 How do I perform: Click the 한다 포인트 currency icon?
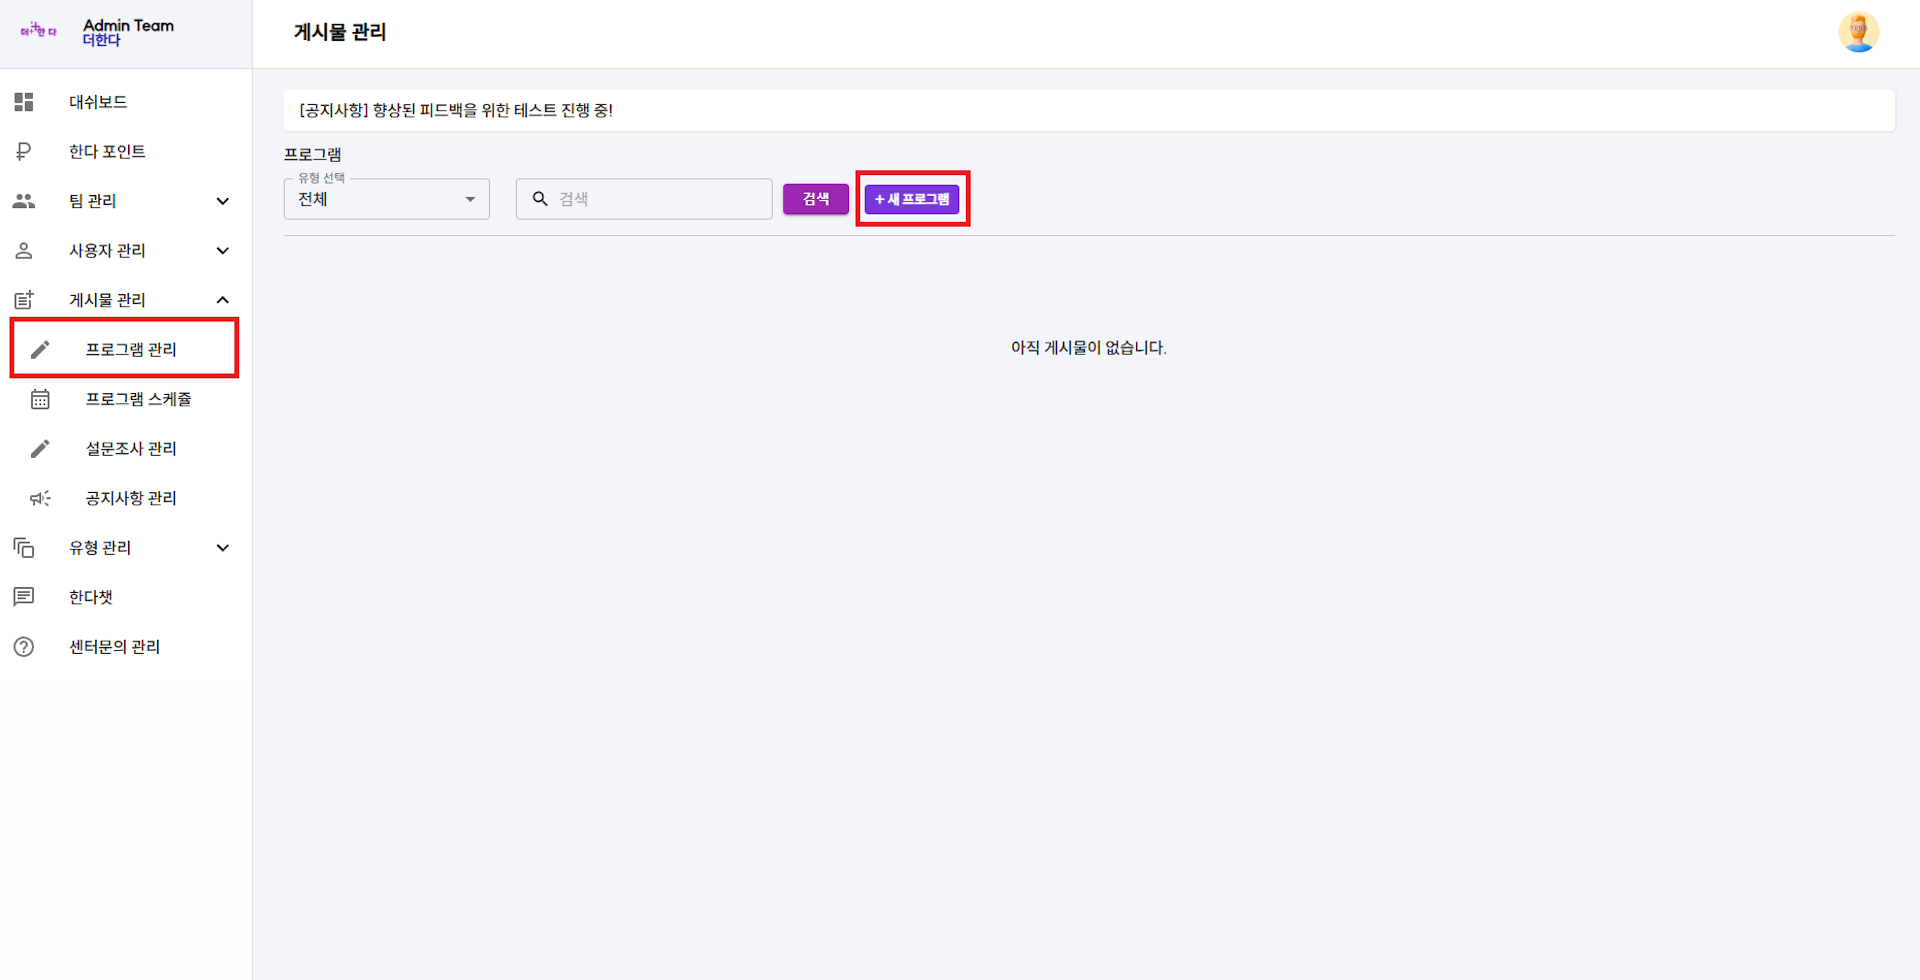tap(24, 151)
